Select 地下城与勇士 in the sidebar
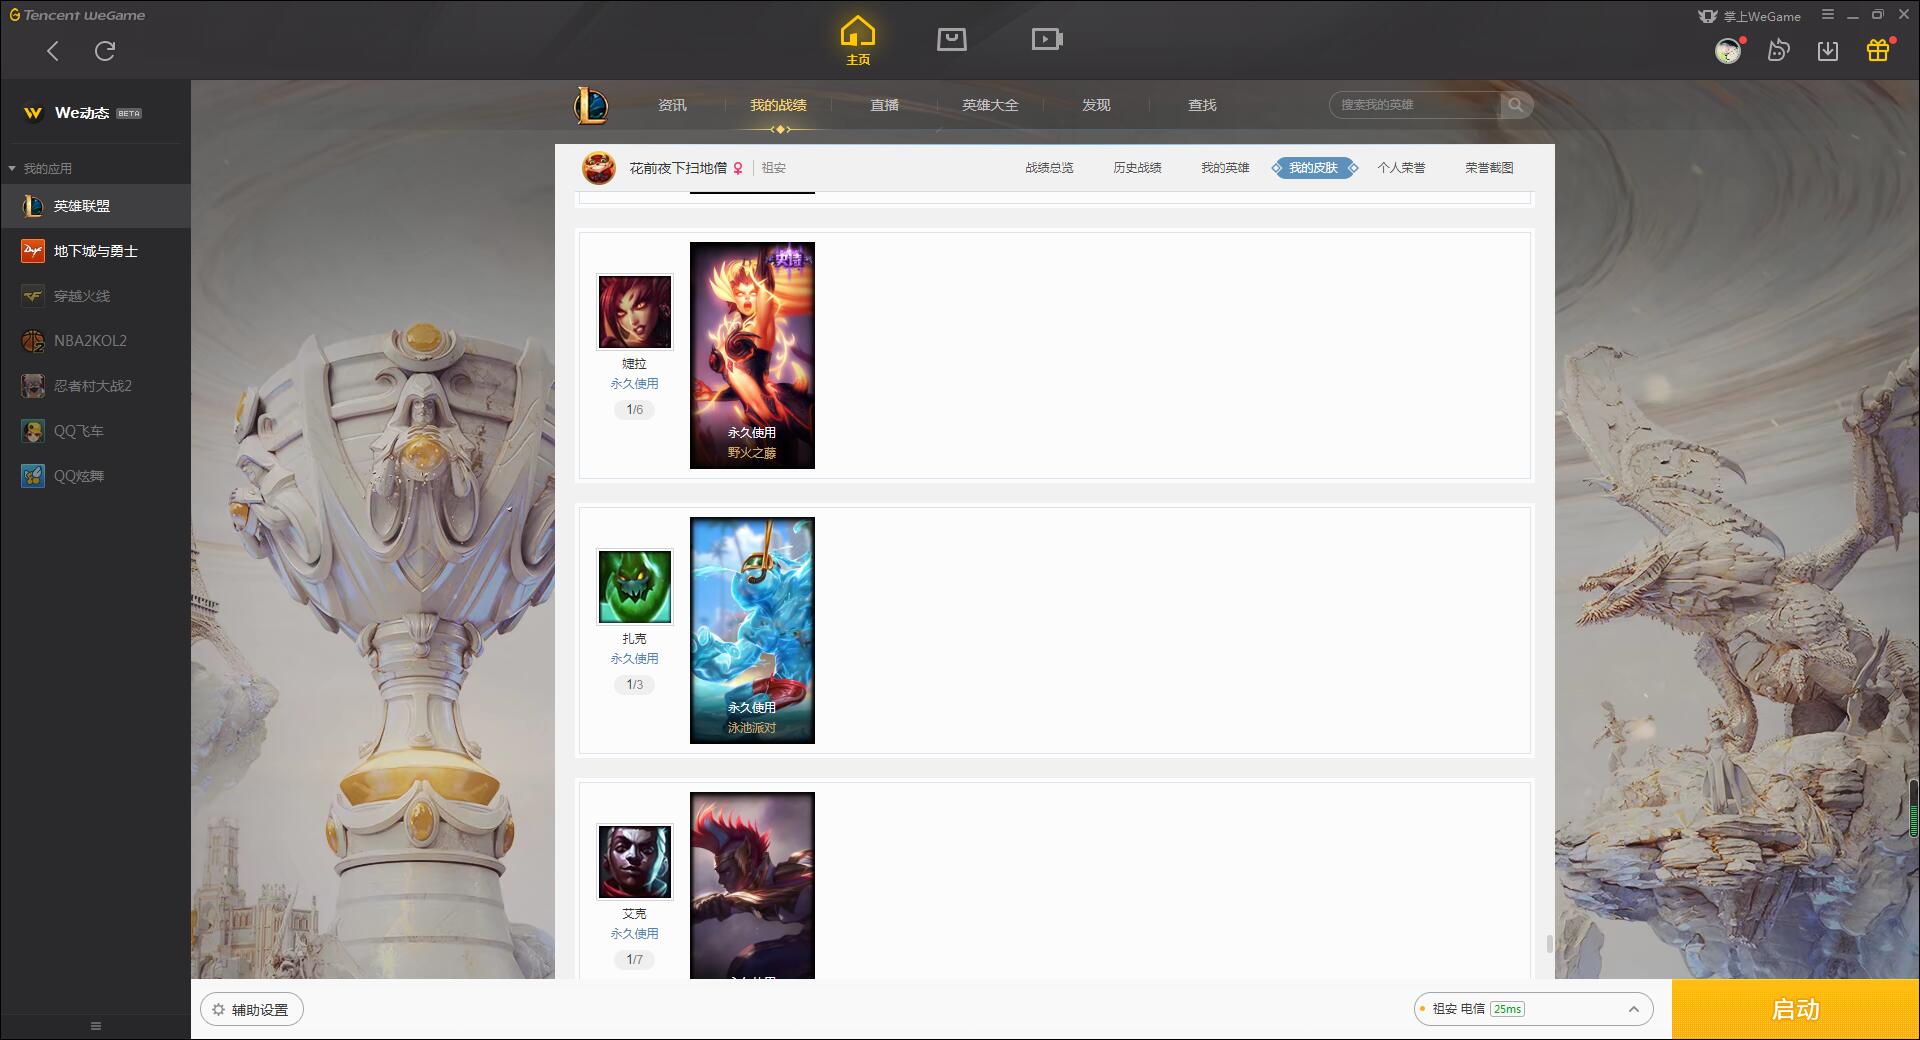Viewport: 1920px width, 1040px height. pos(95,251)
